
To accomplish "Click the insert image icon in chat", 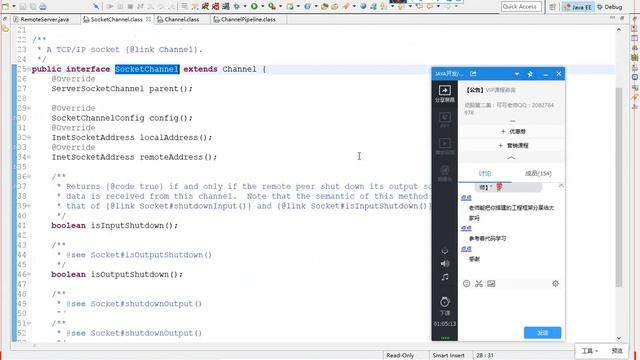I will [x=491, y=284].
